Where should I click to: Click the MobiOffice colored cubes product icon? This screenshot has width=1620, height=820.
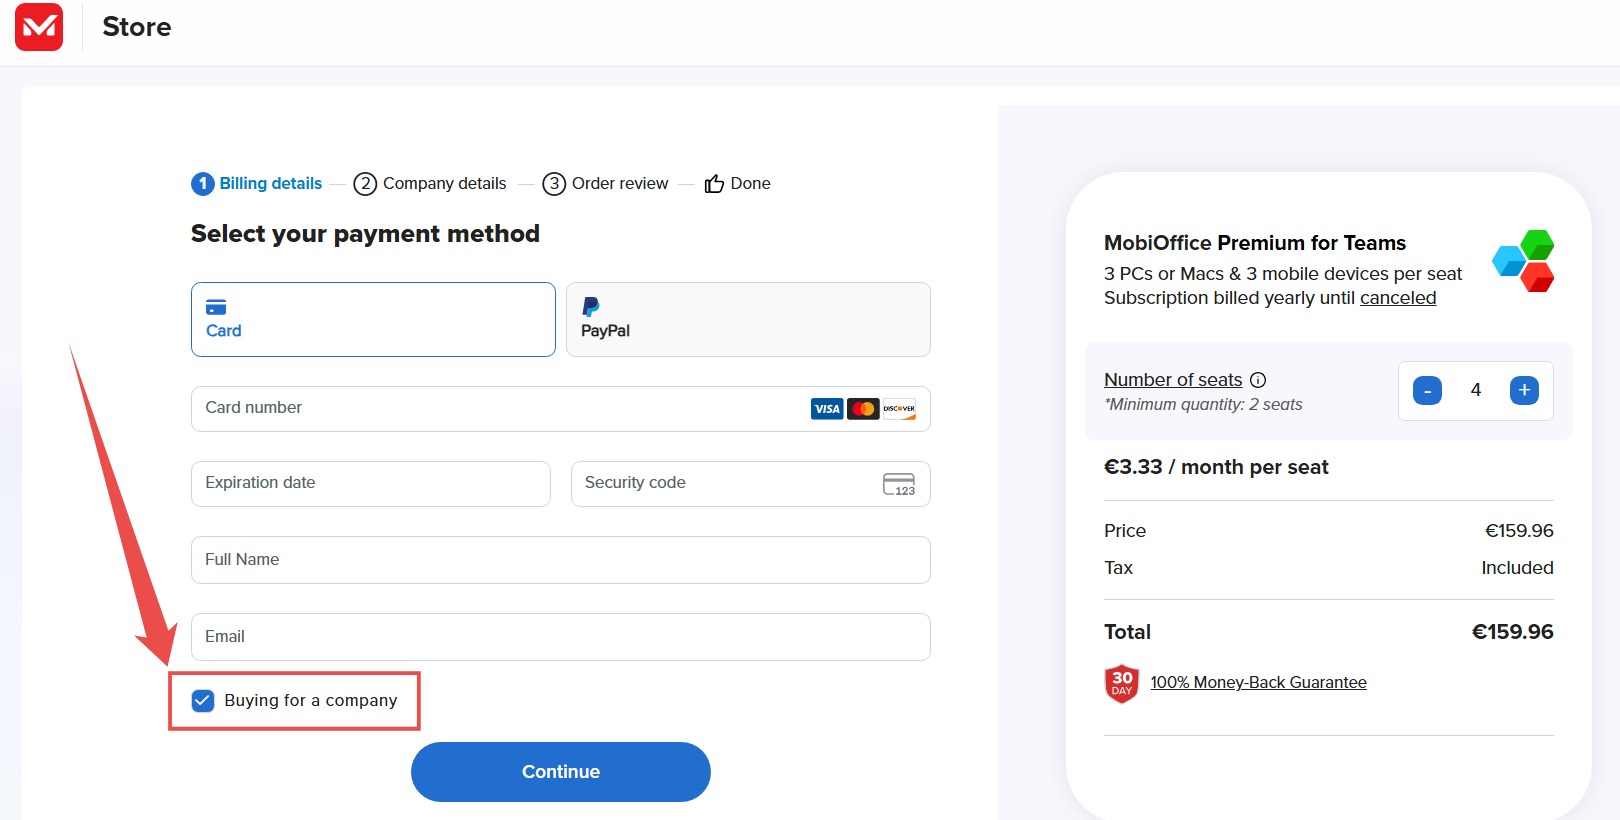(x=1523, y=261)
